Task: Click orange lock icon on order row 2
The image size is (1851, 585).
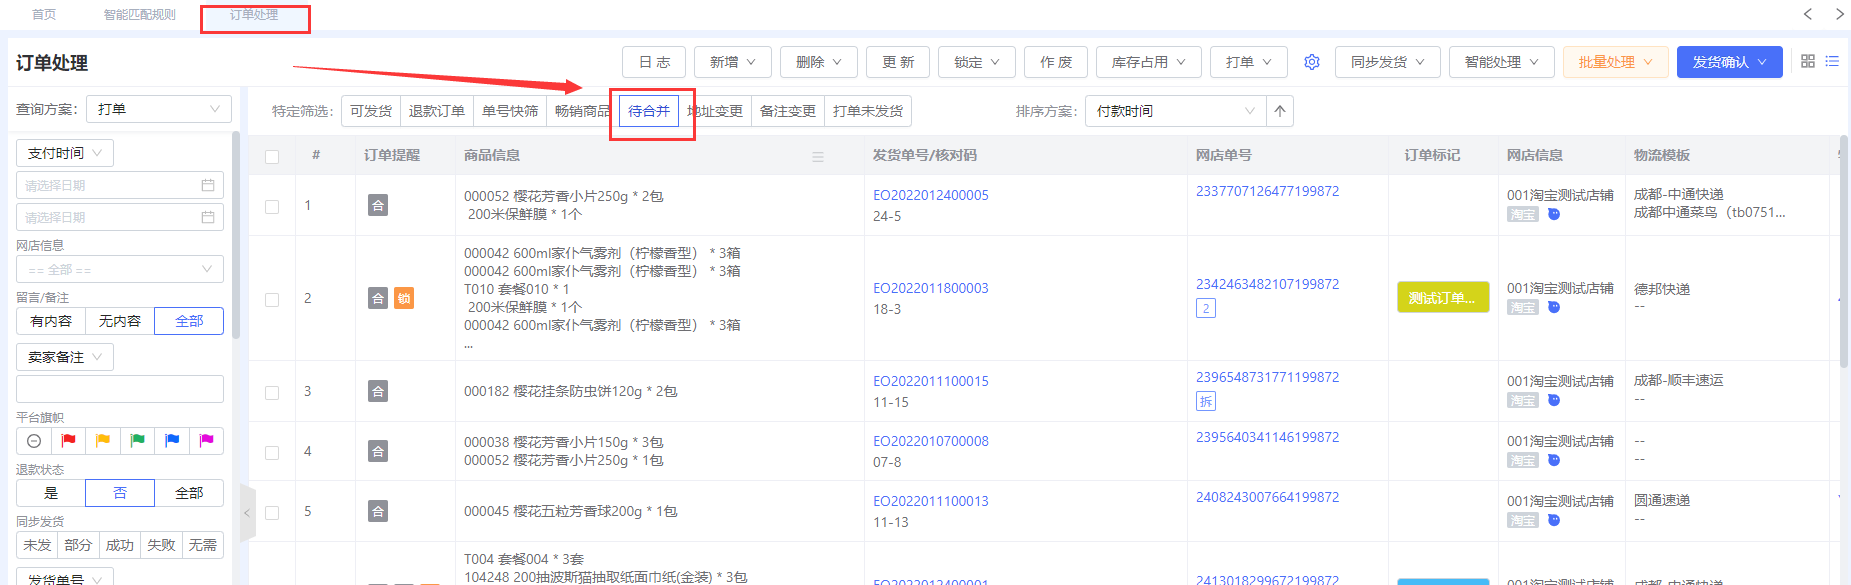Action: click(x=404, y=298)
